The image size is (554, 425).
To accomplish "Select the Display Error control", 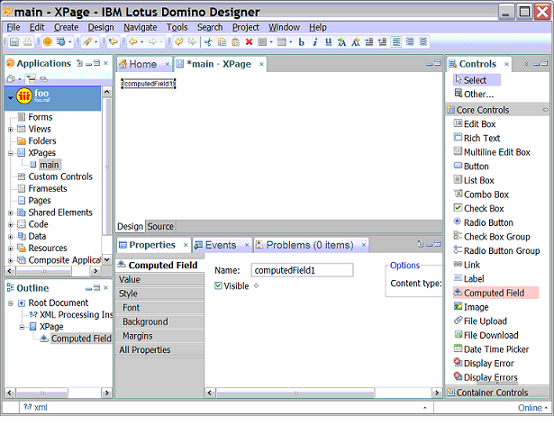I will click(x=484, y=364).
